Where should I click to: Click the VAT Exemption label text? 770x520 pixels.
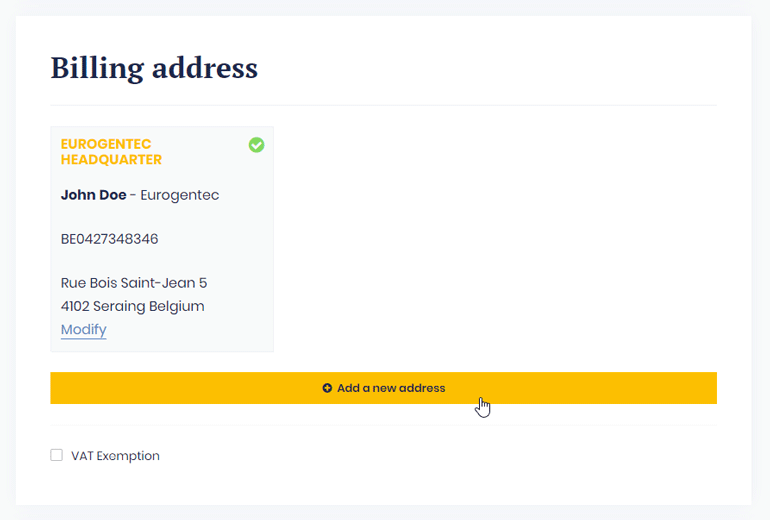pos(115,456)
